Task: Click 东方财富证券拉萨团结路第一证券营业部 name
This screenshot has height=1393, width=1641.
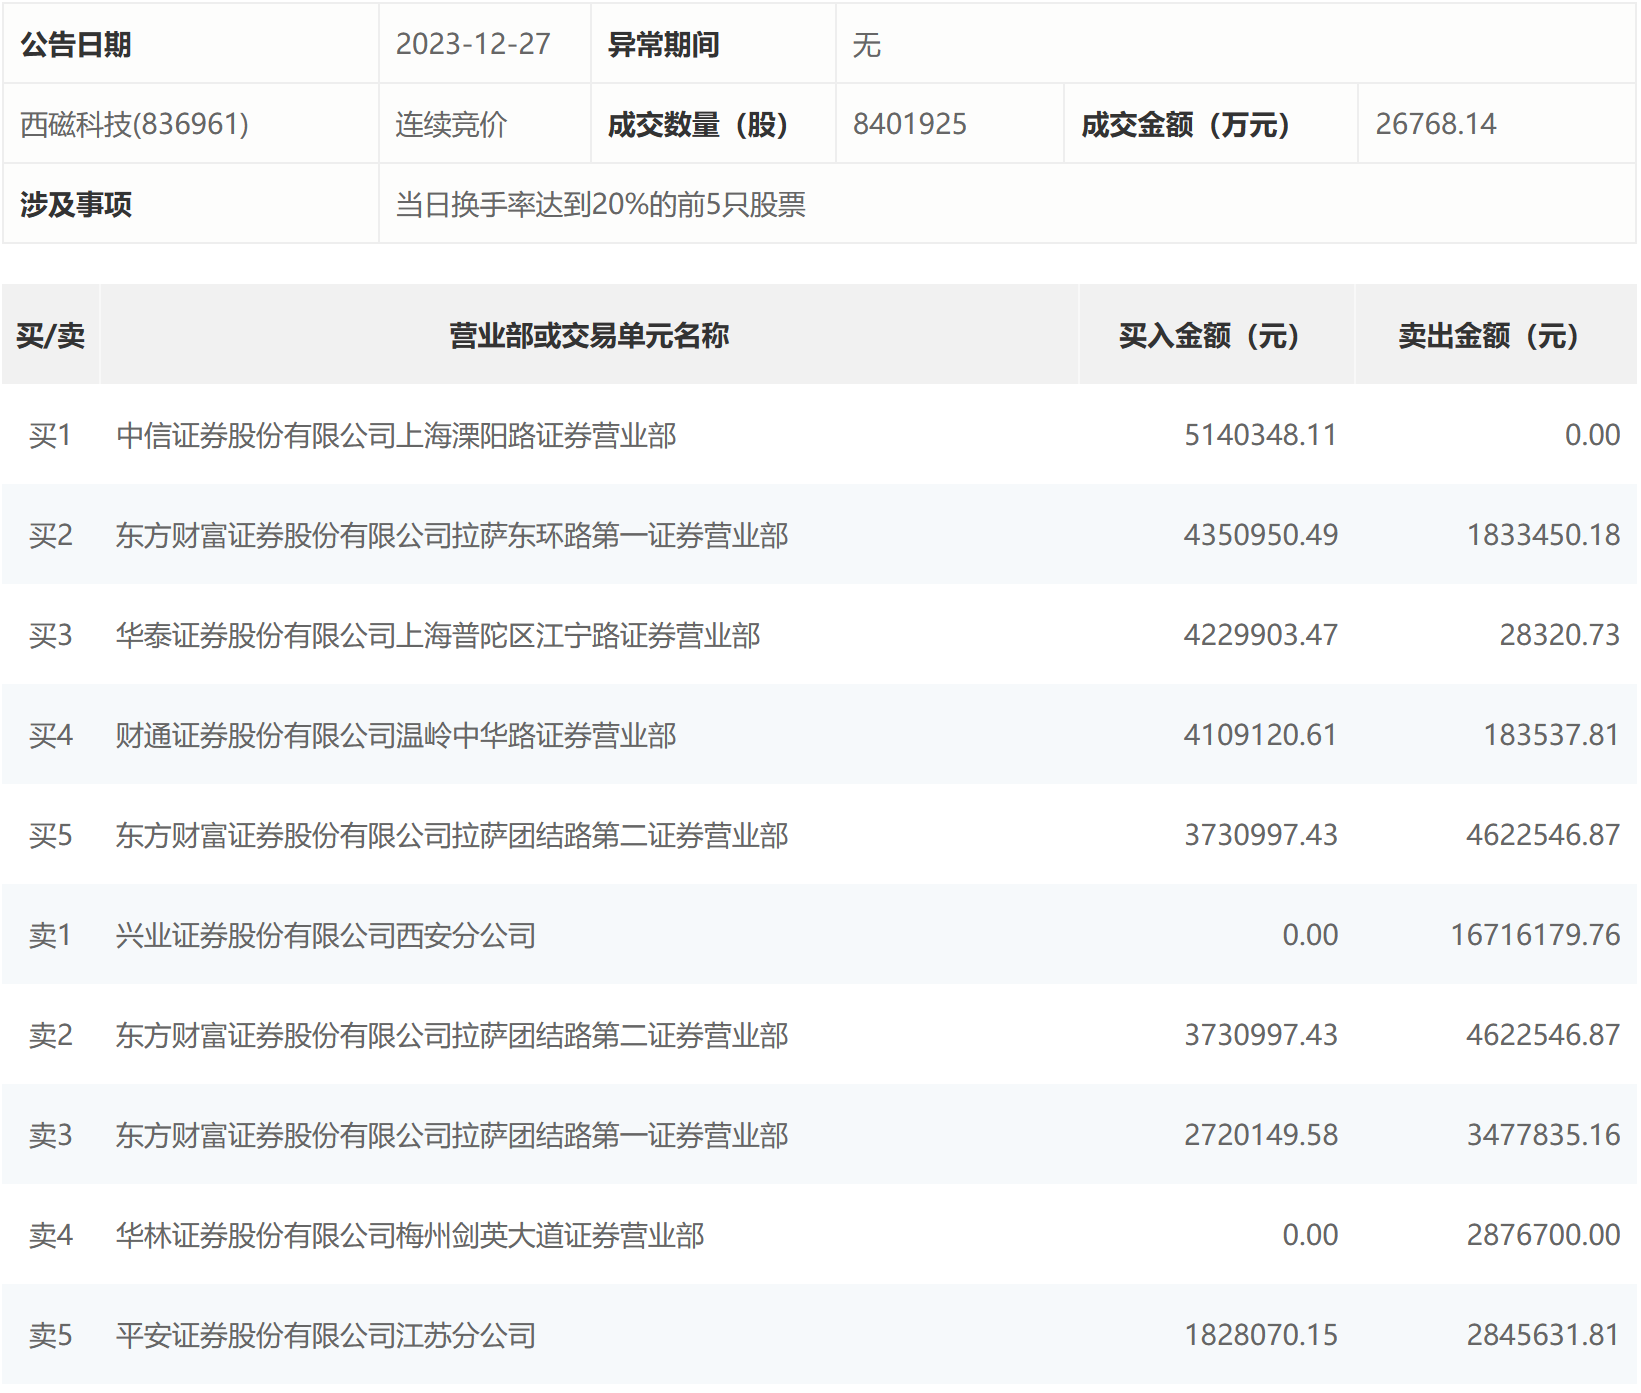Action: [452, 1135]
